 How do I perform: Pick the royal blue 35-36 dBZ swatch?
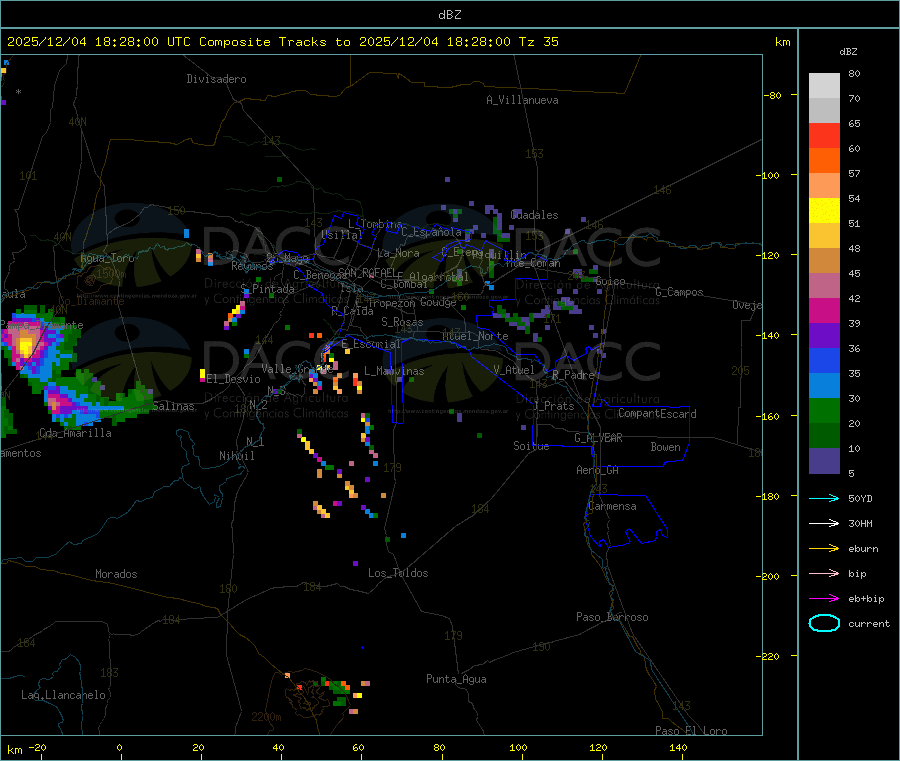pyautogui.click(x=824, y=361)
